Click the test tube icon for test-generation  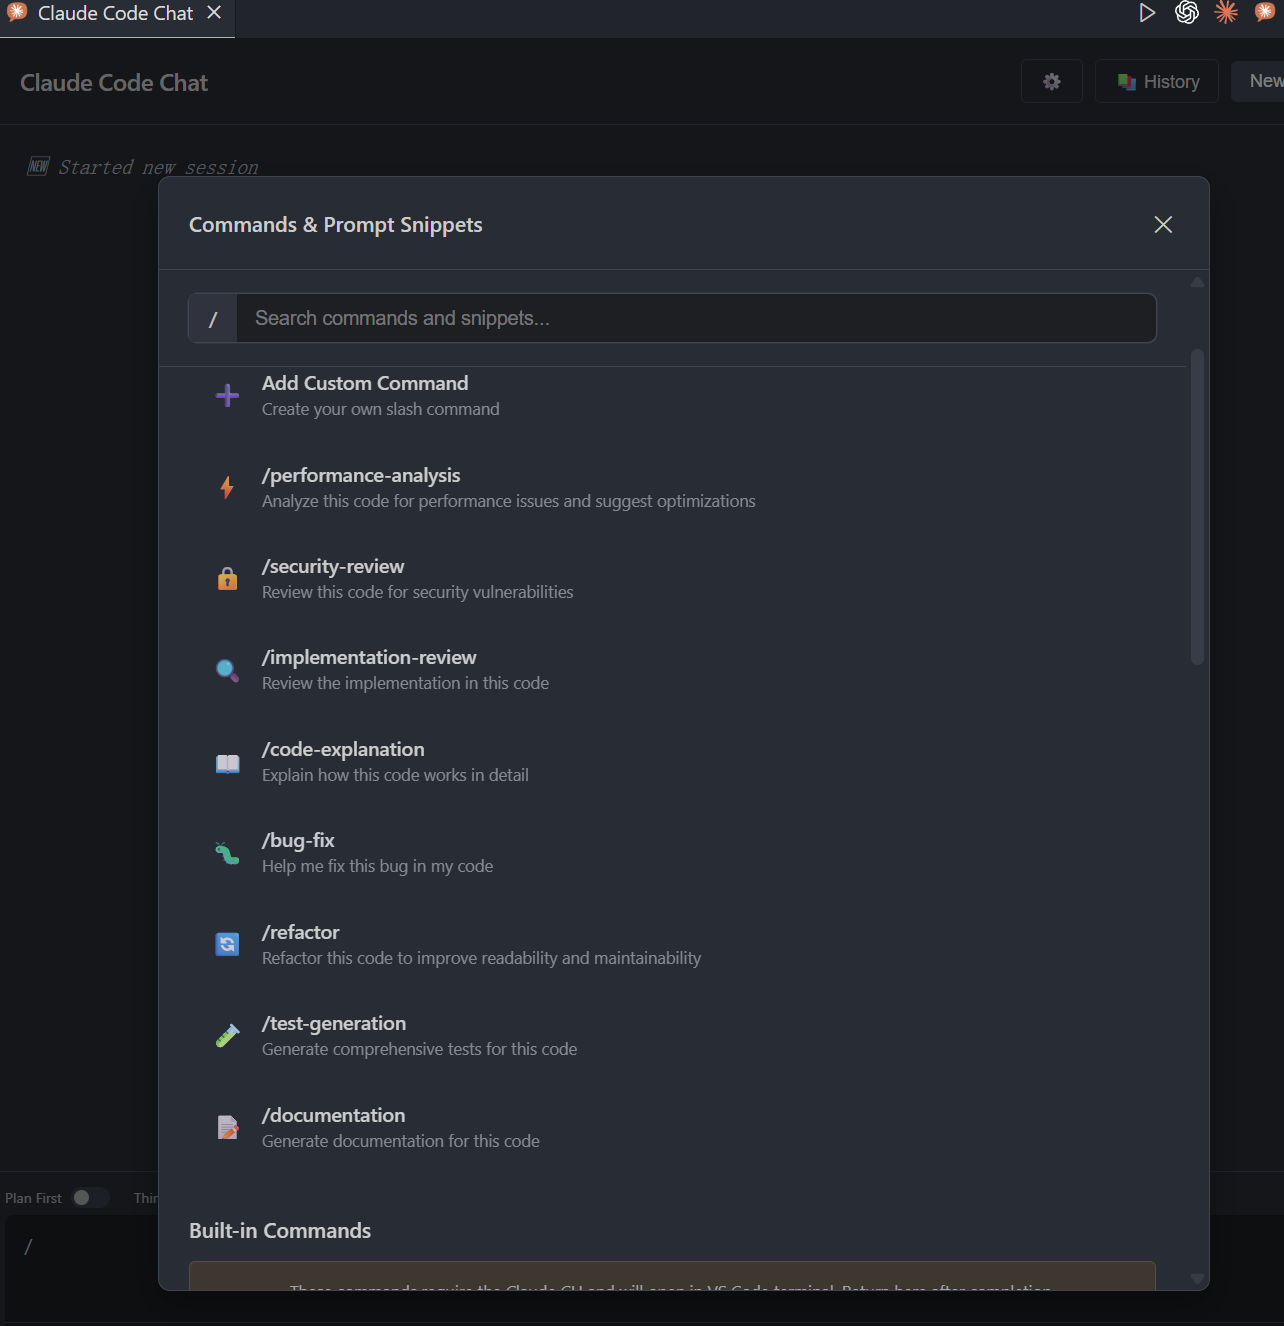(227, 1036)
